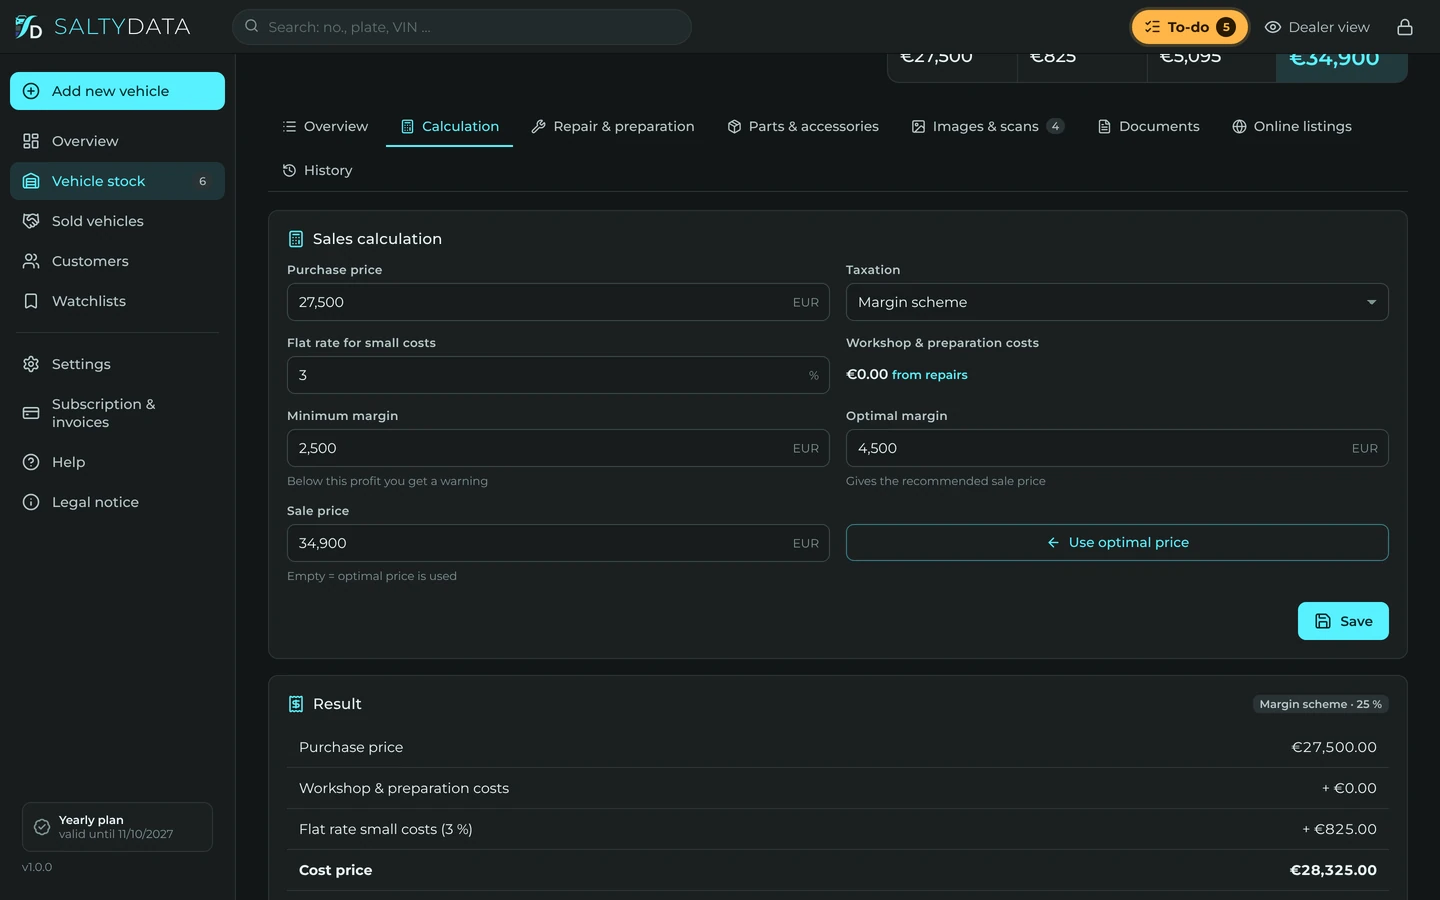The image size is (1440, 900).
Task: Open the Taxation dropdown
Action: pos(1117,302)
